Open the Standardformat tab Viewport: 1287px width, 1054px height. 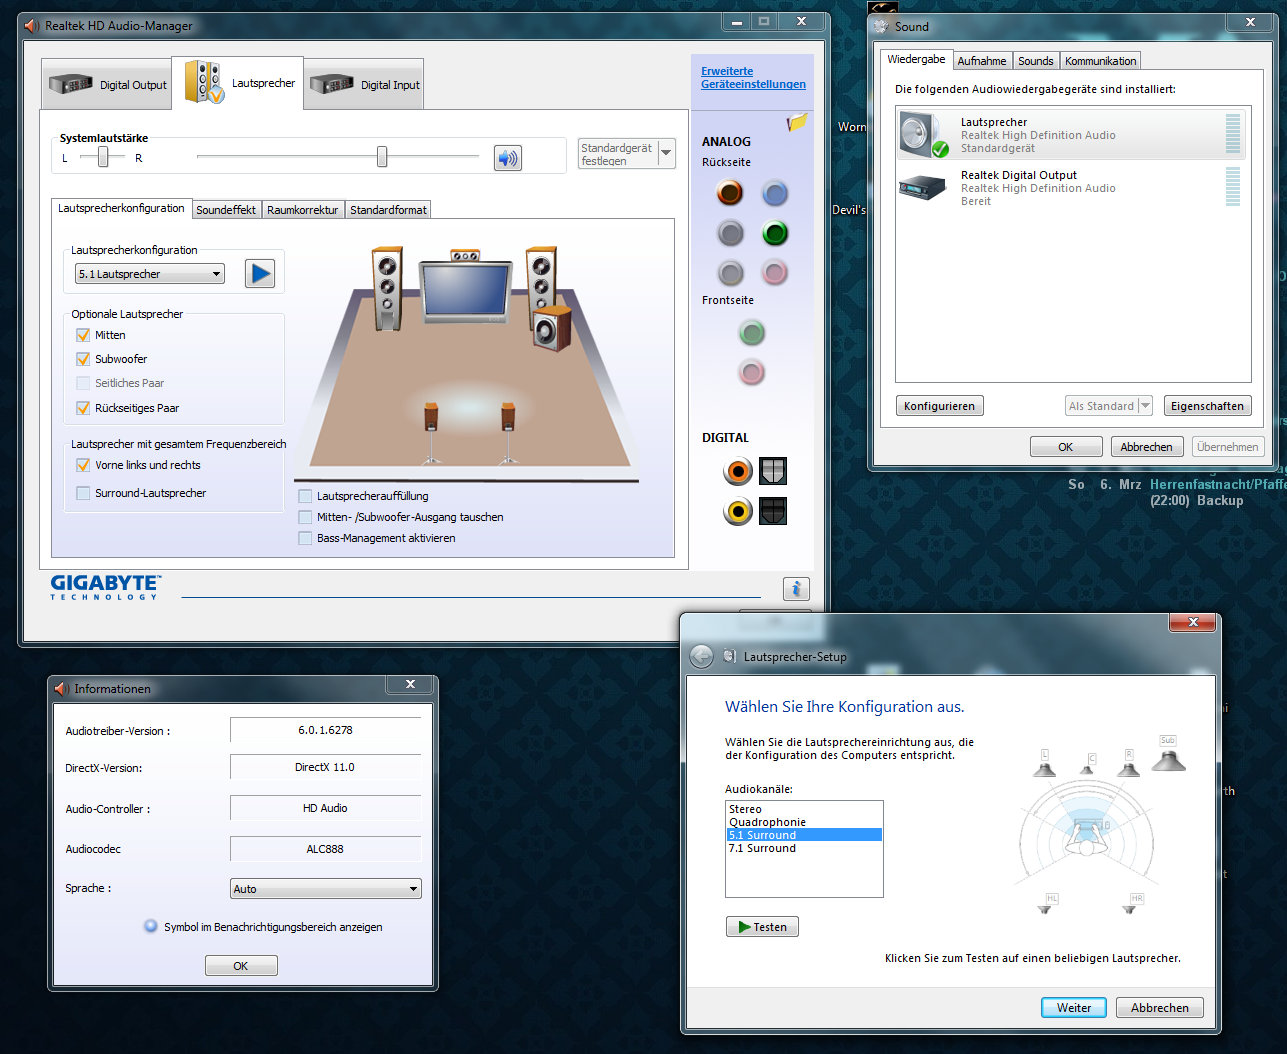tap(388, 210)
